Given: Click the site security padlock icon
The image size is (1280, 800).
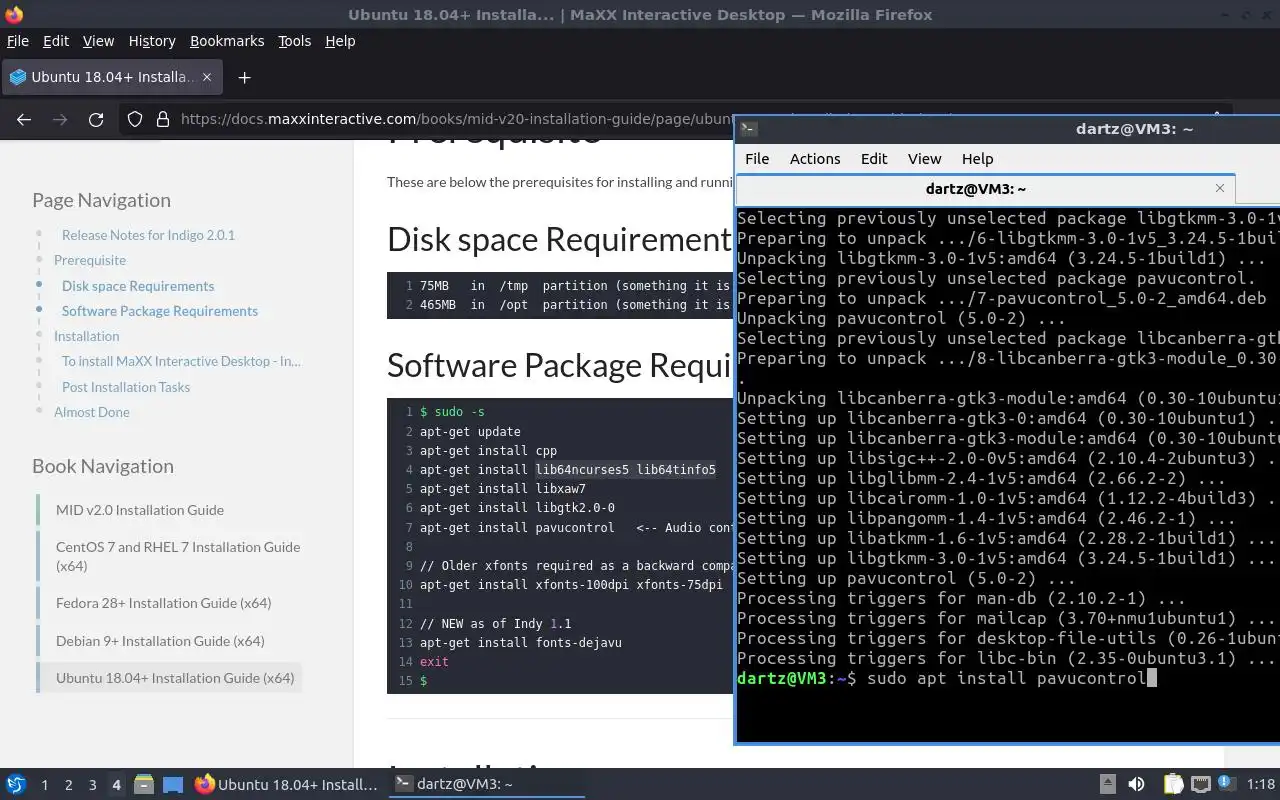Looking at the screenshot, I should (163, 119).
